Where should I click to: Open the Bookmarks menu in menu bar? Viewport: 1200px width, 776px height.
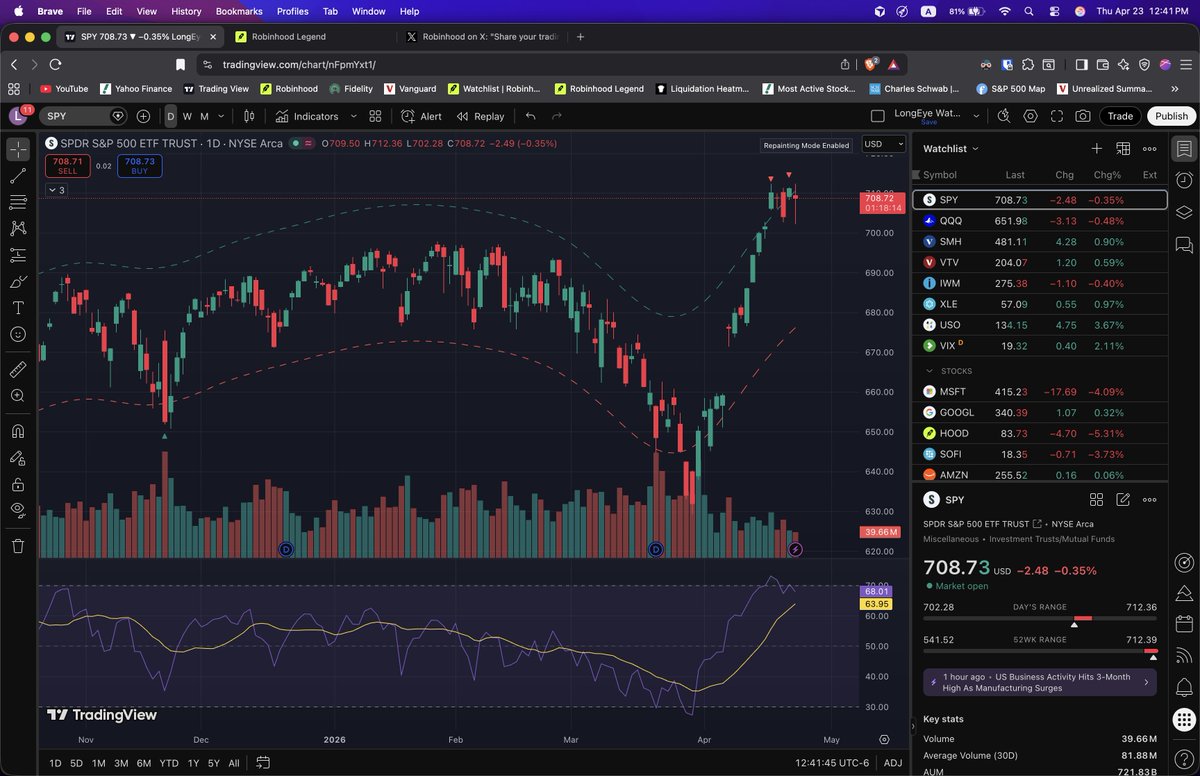(x=239, y=11)
